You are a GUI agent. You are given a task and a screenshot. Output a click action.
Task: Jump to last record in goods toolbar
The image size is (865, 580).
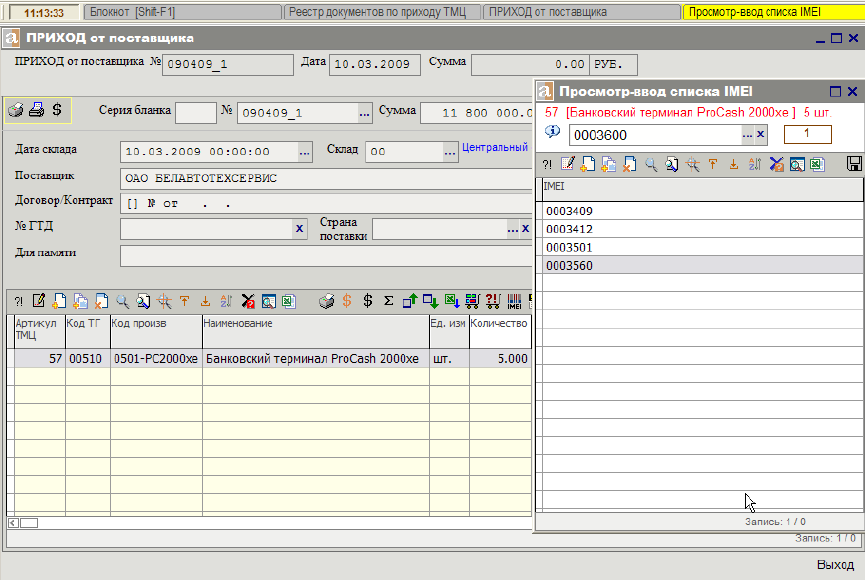click(x=205, y=301)
